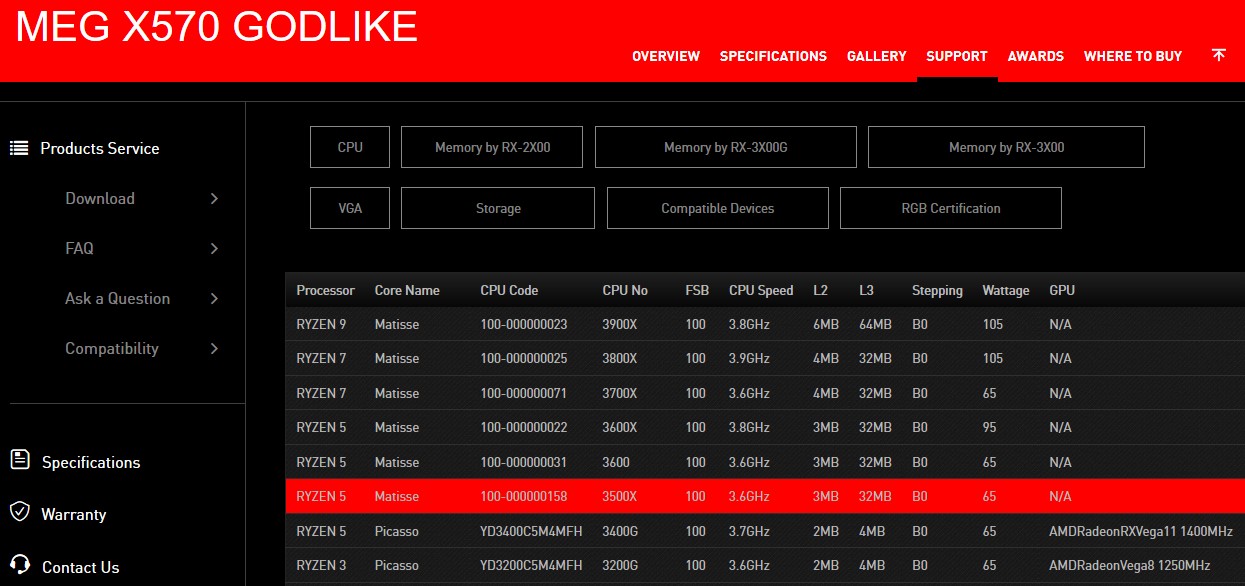This screenshot has width=1245, height=586.
Task: Click CPU code 100-000000071
Action: click(x=524, y=393)
